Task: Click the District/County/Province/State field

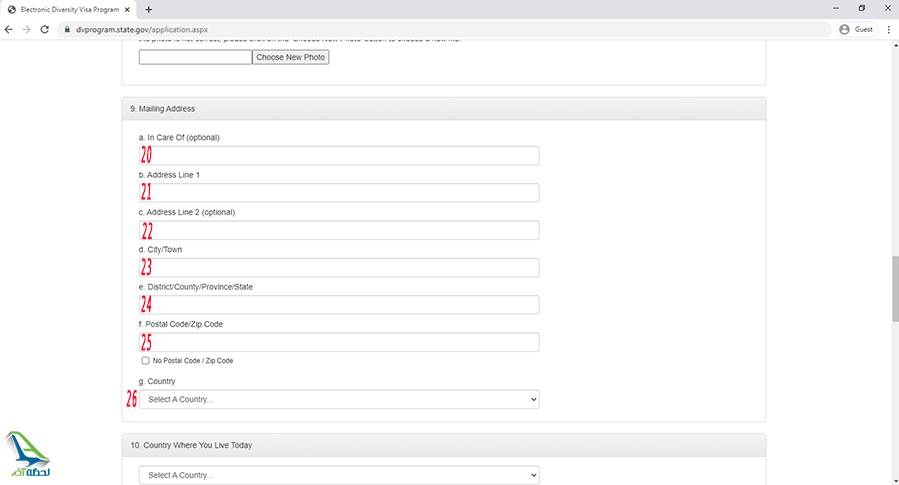Action: pyautogui.click(x=339, y=305)
